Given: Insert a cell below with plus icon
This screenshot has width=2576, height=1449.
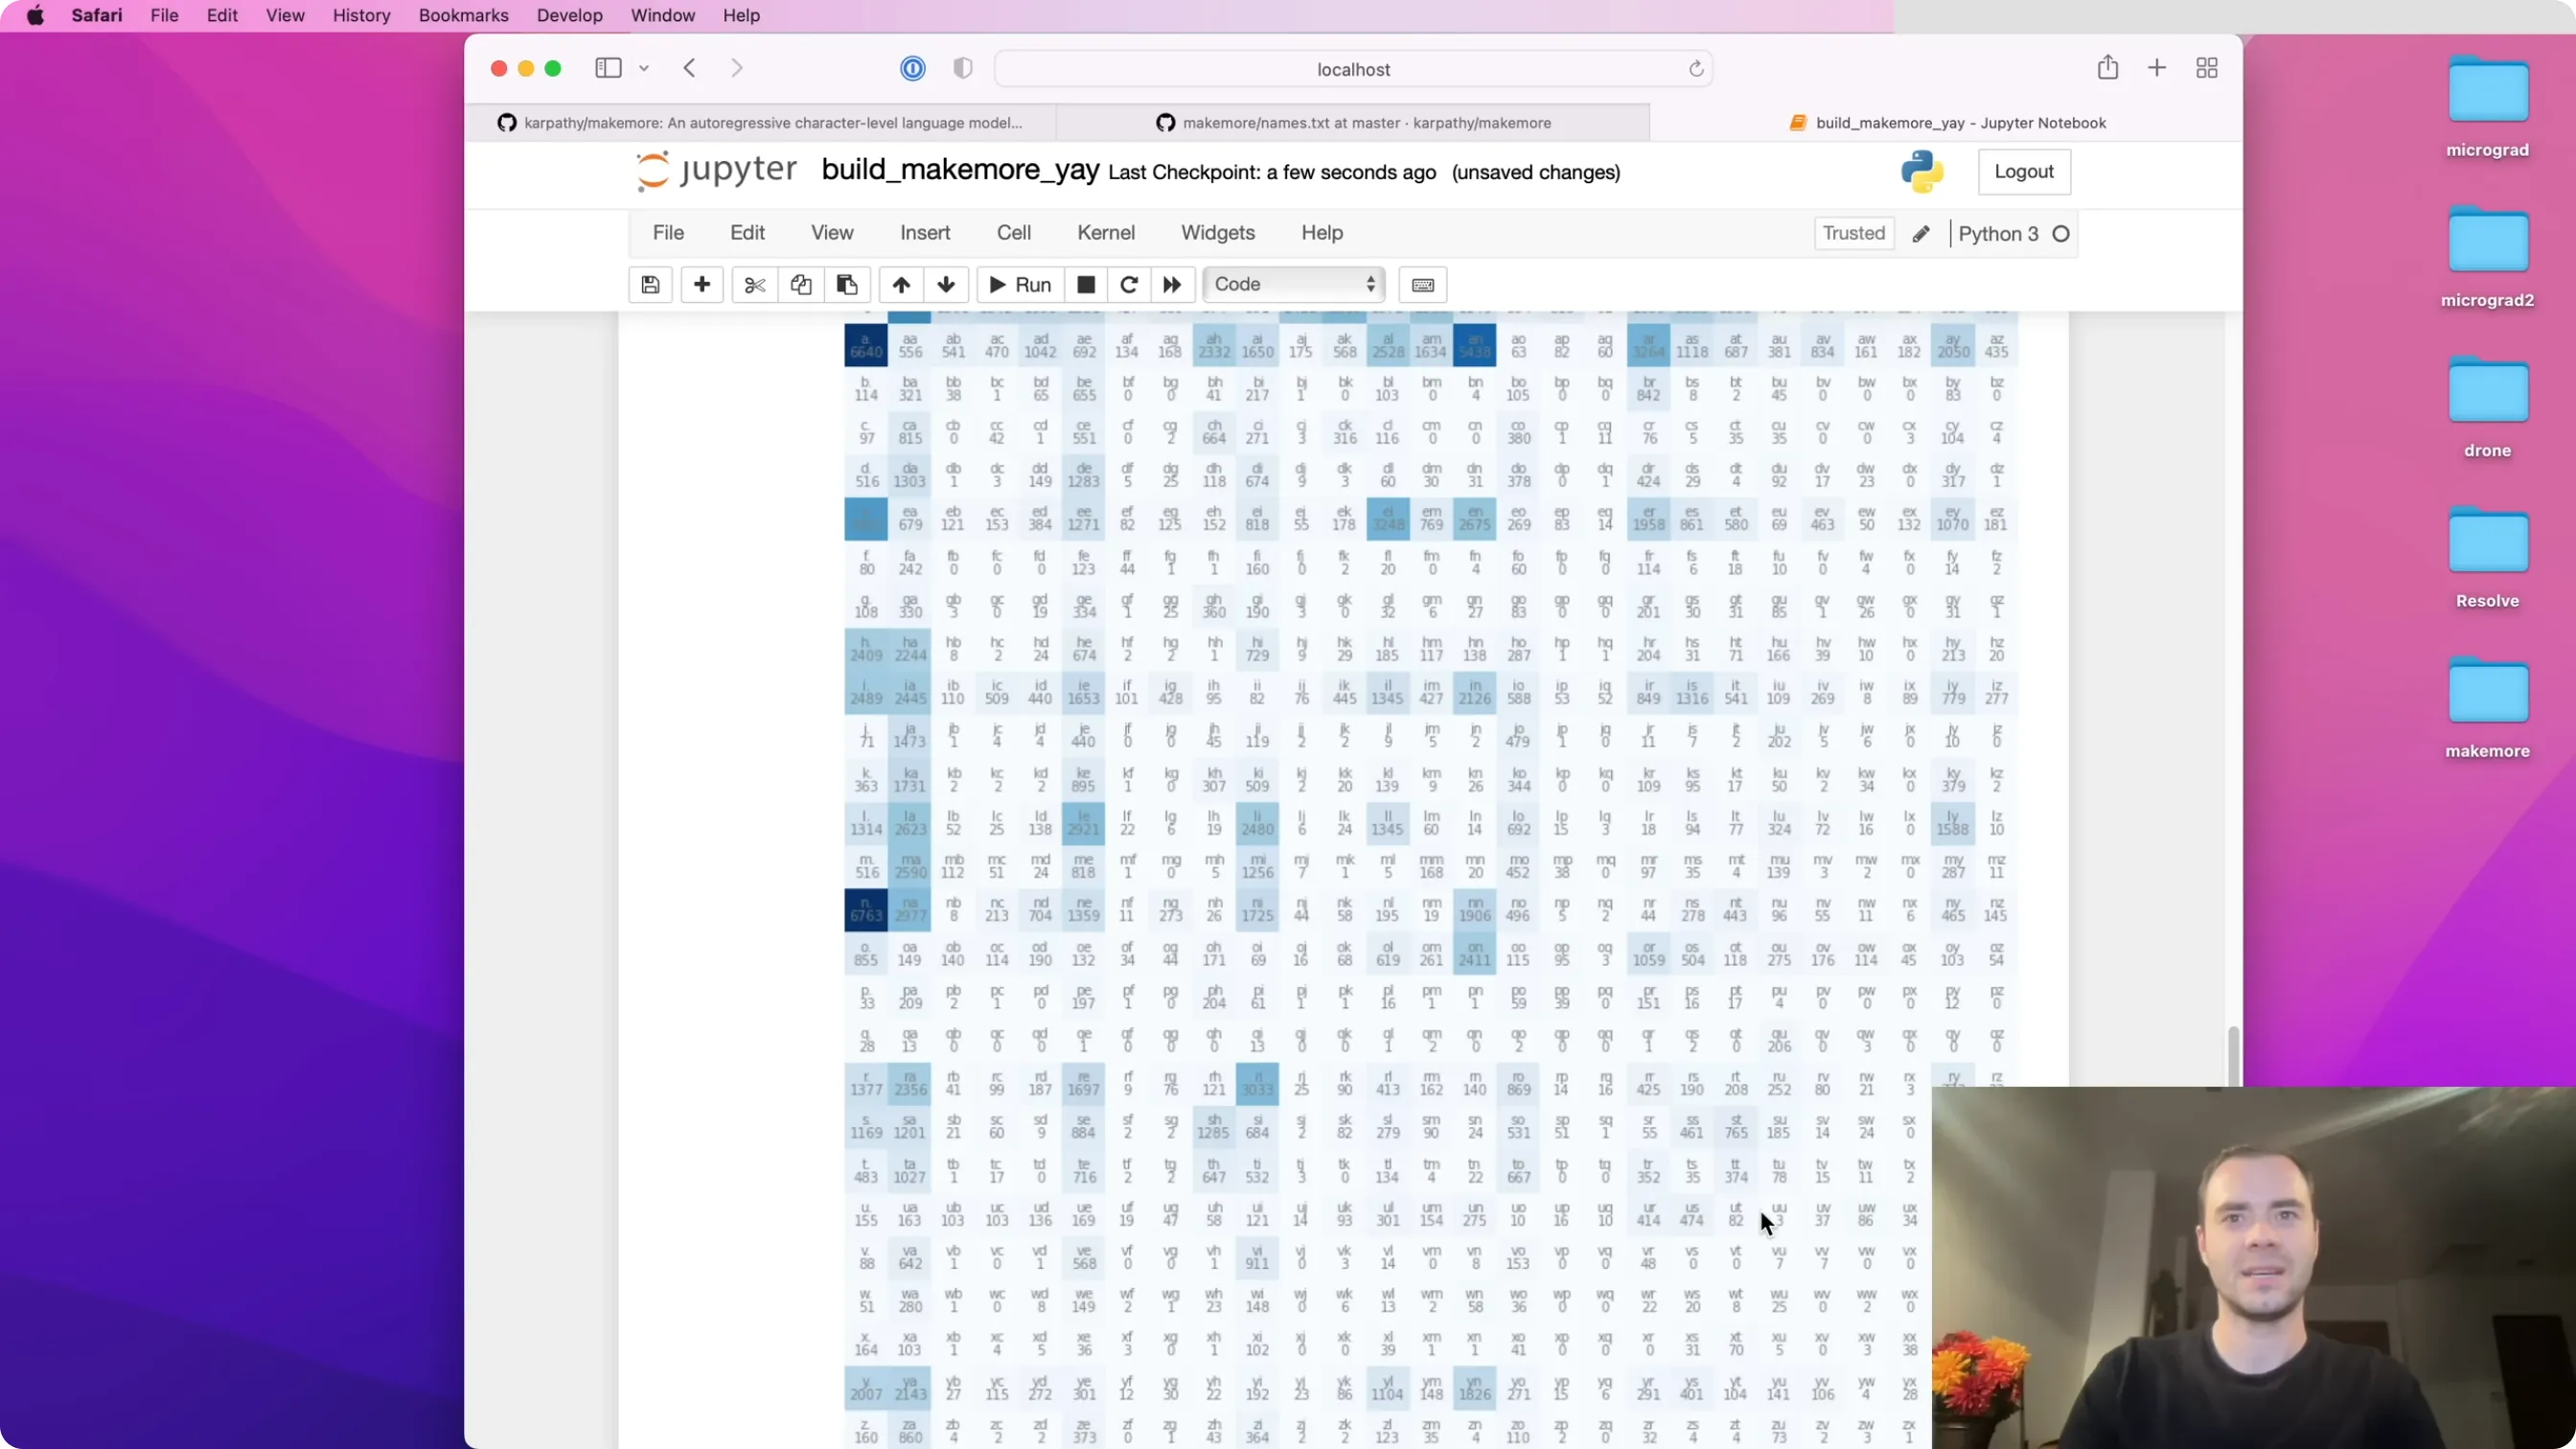Looking at the screenshot, I should [702, 285].
